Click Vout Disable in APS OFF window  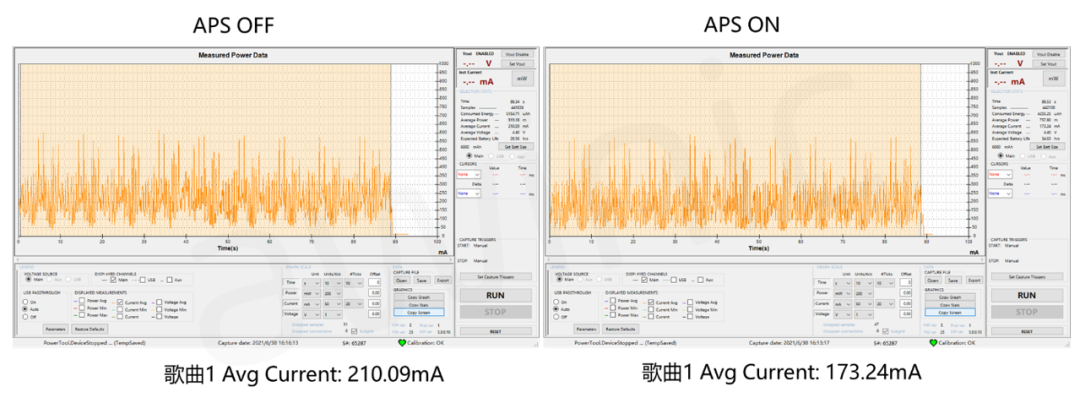pyautogui.click(x=515, y=54)
